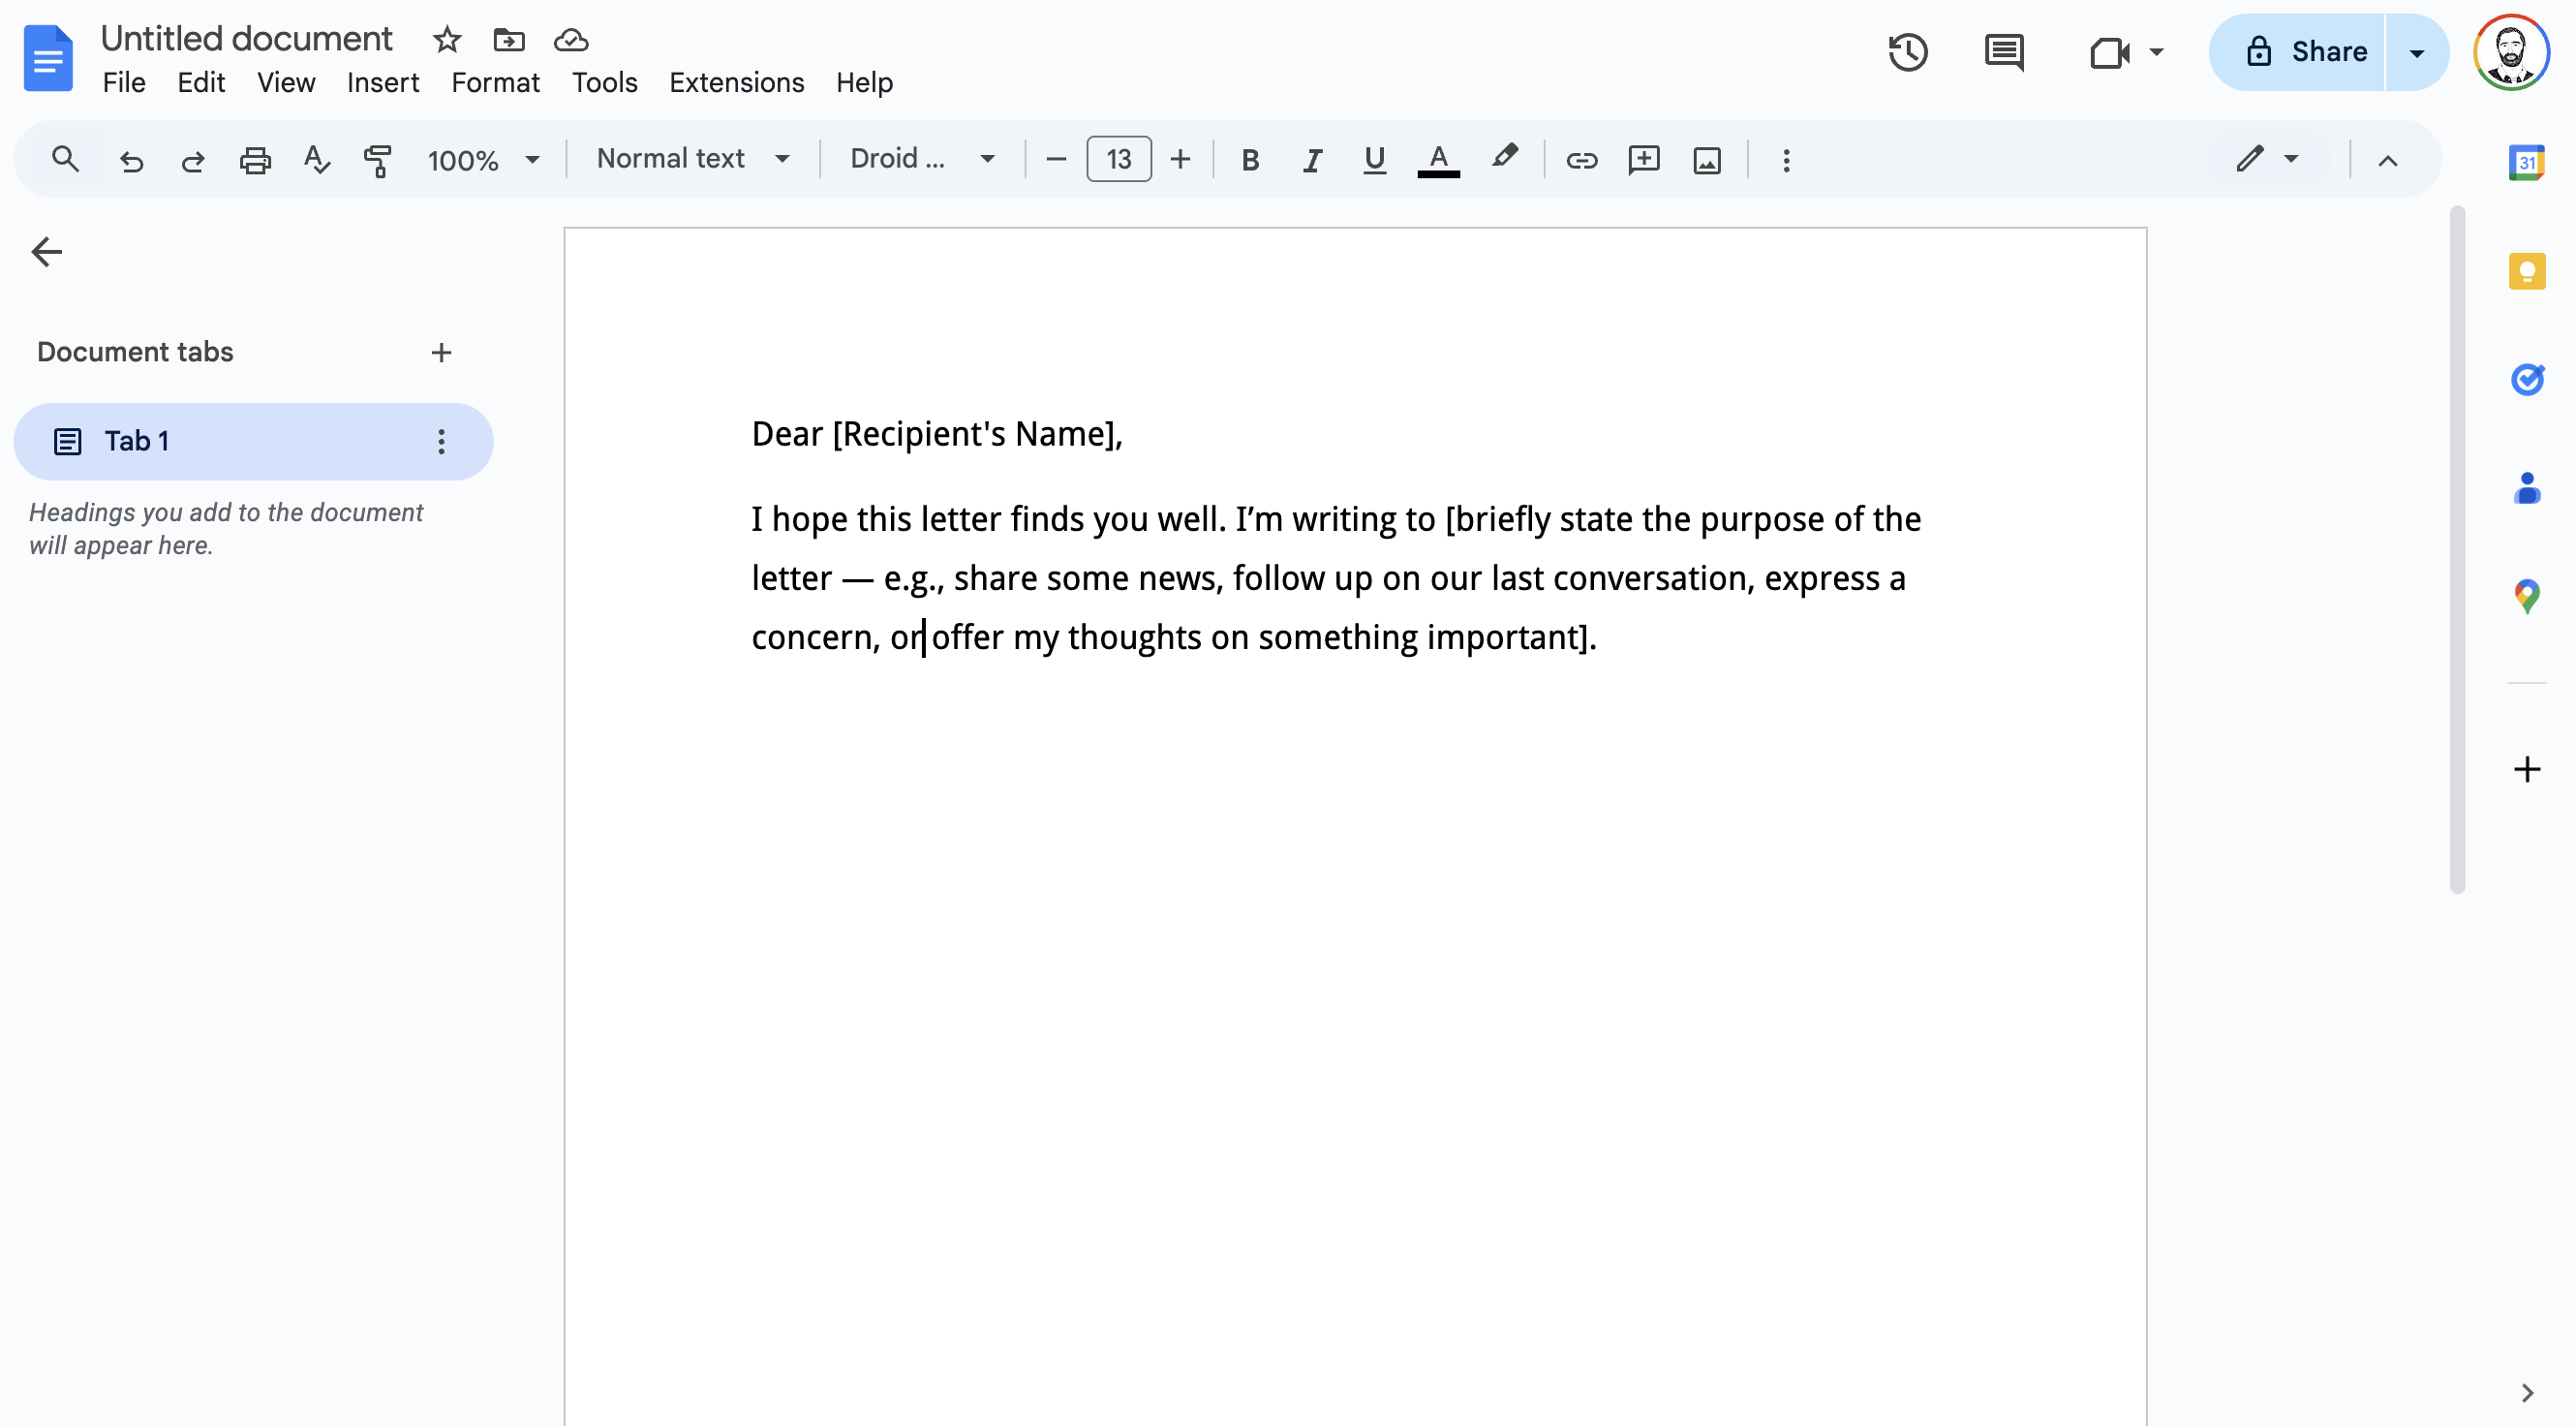Add a new document tab
Screen dimensions: 2576x1426
pos(441,352)
